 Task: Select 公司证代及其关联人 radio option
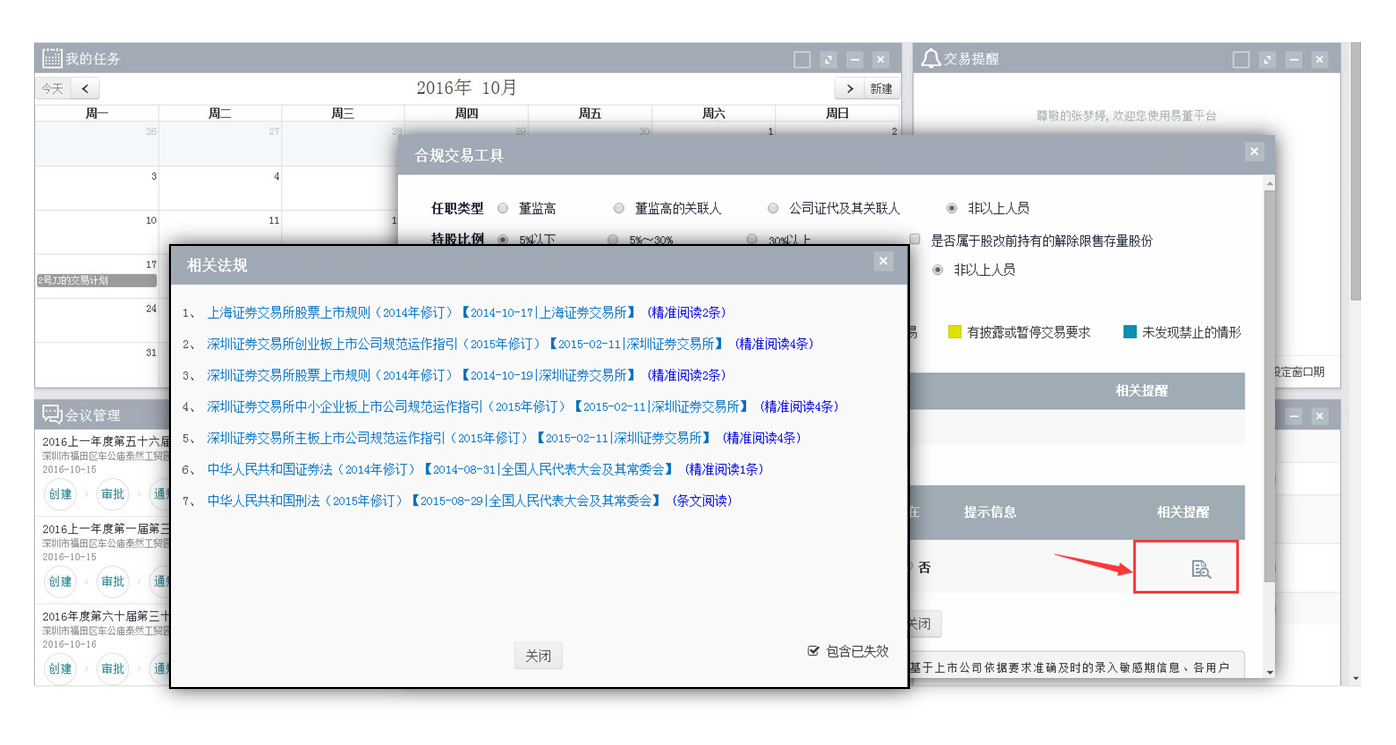pyautogui.click(x=773, y=208)
